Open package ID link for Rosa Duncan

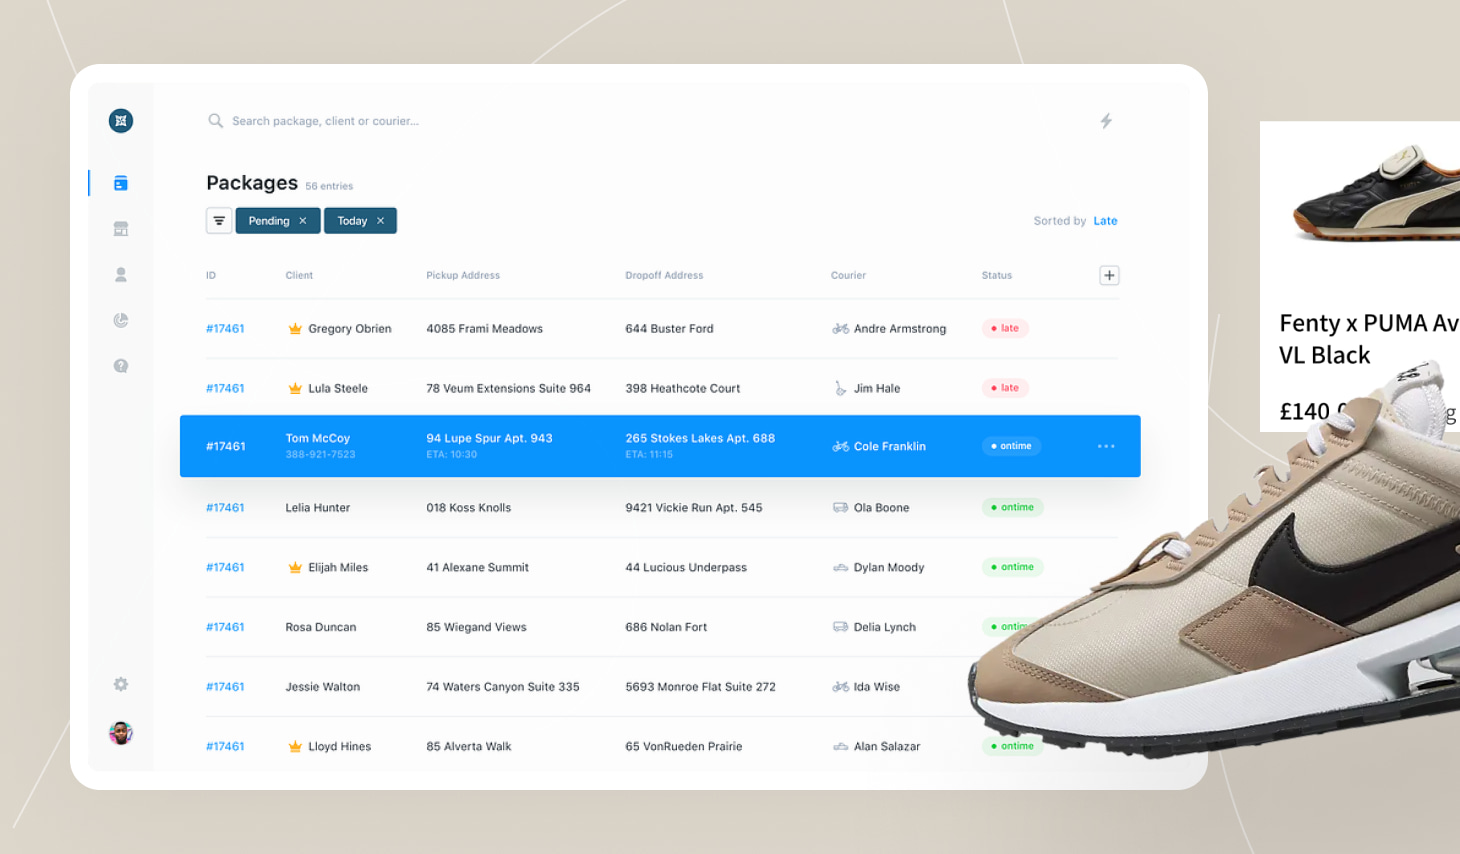pos(225,627)
